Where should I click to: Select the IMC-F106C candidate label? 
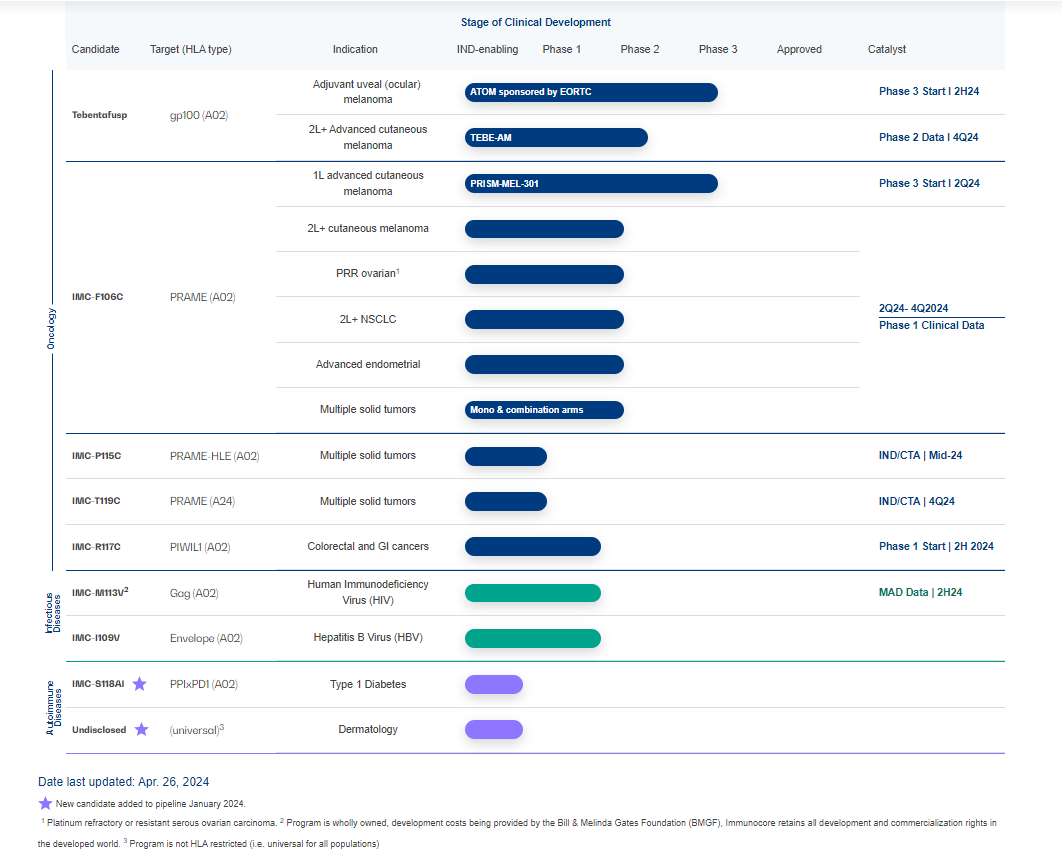(97, 297)
